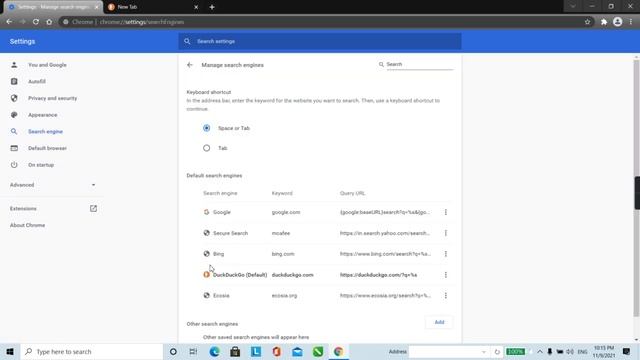Bookmark this page with the star
Screen dimensions: 640x360
(587, 22)
